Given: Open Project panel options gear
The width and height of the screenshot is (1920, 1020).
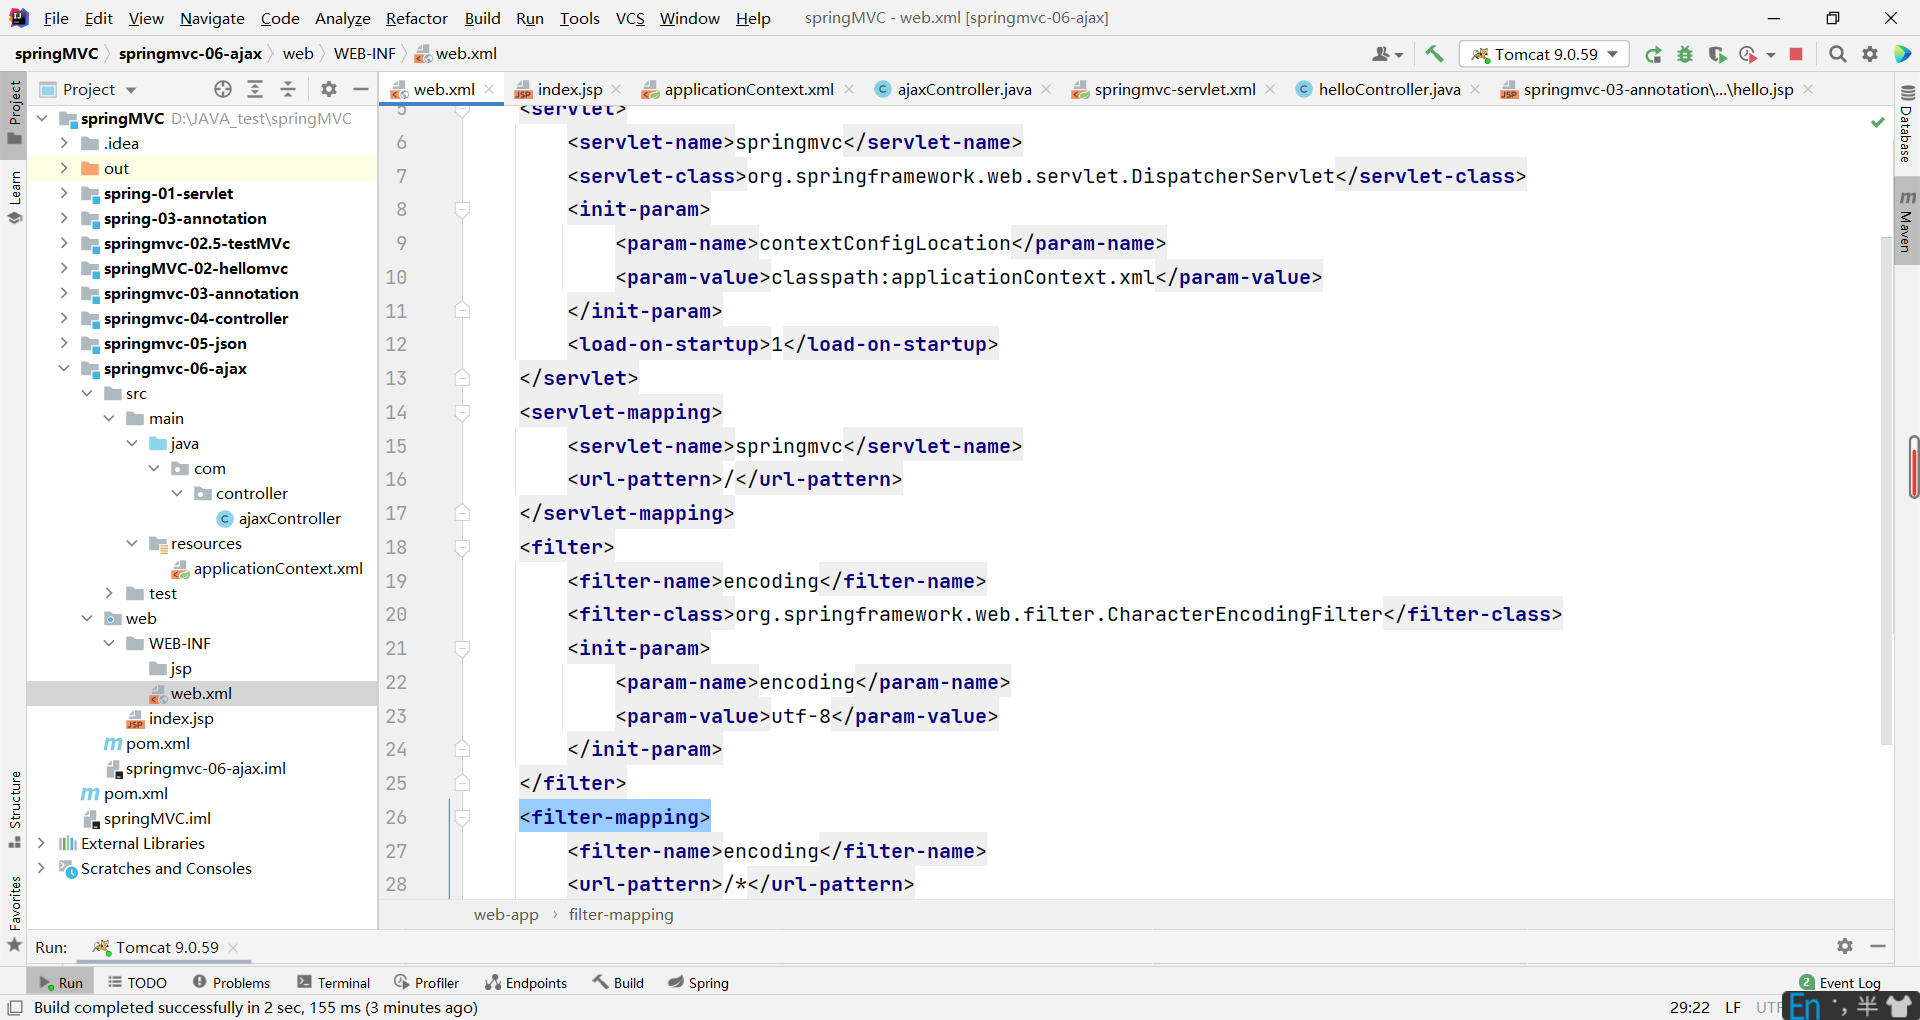Looking at the screenshot, I should [x=329, y=89].
